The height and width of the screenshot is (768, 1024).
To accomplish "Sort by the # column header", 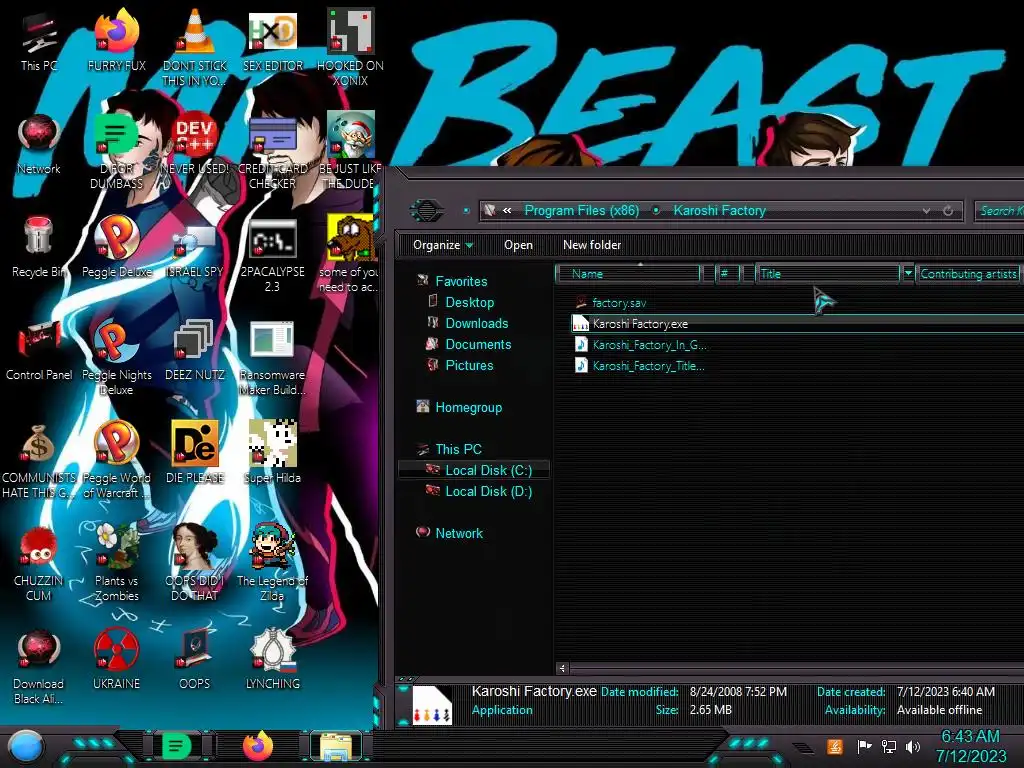I will tap(726, 274).
